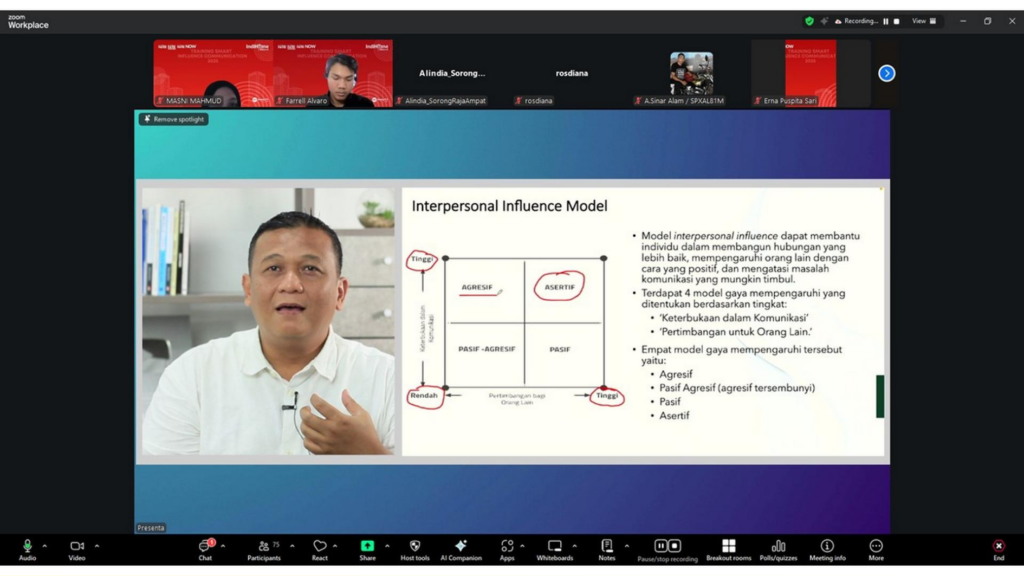This screenshot has width=1024, height=576.
Task: Open Polls/quizzes
Action: (x=778, y=550)
